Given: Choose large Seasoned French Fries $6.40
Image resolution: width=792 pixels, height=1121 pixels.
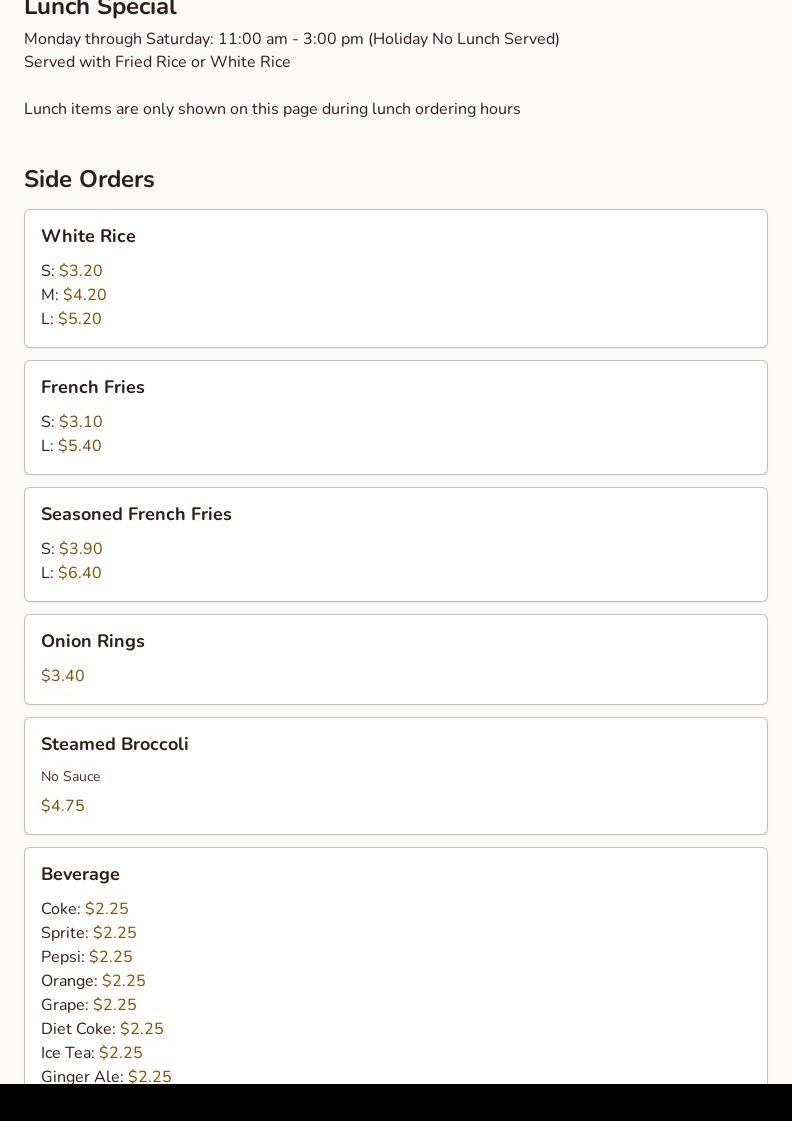Looking at the screenshot, I should click(79, 573).
